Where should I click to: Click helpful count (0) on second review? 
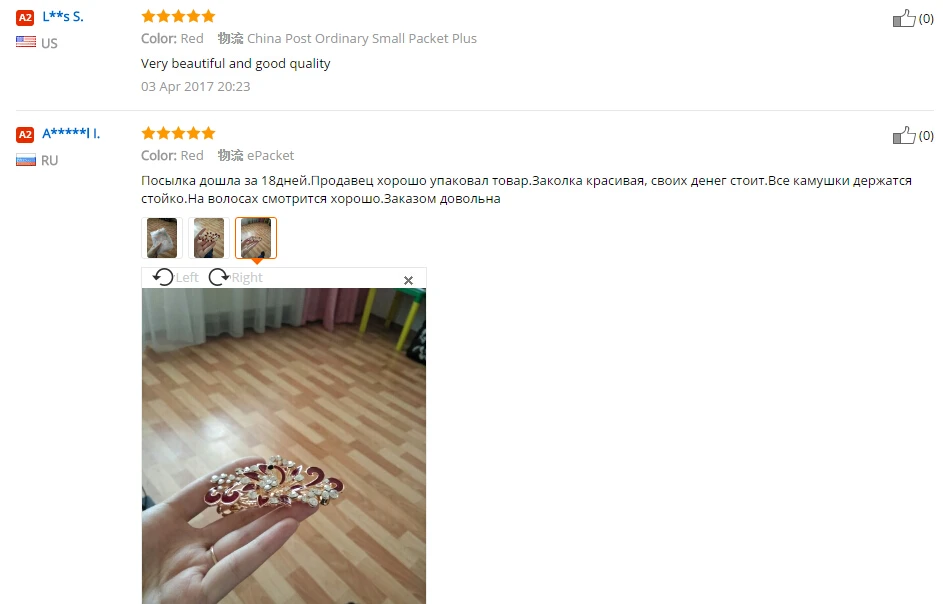[x=926, y=135]
